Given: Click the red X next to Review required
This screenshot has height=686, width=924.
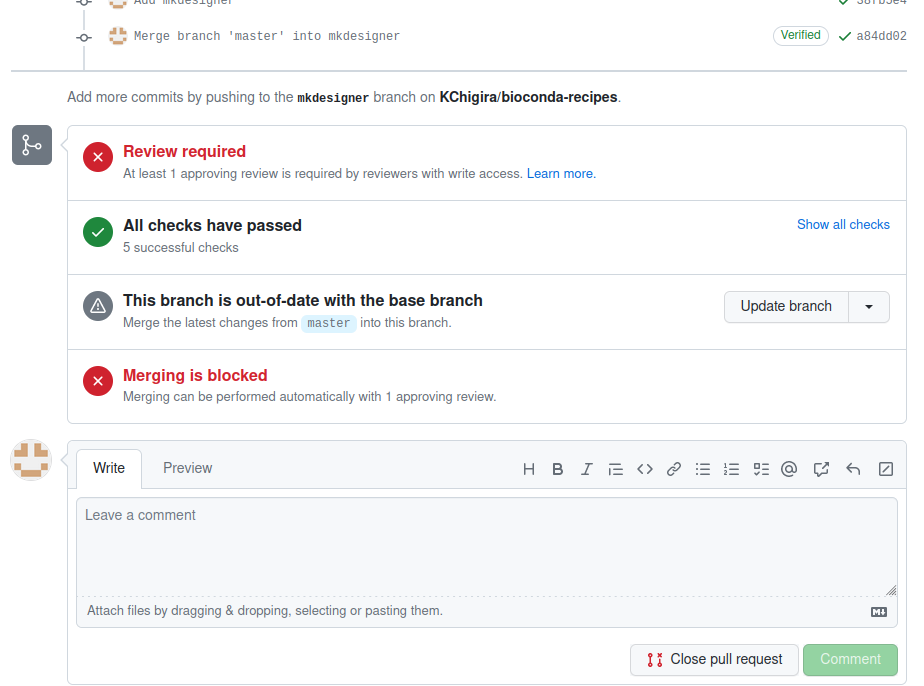Looking at the screenshot, I should 98,157.
